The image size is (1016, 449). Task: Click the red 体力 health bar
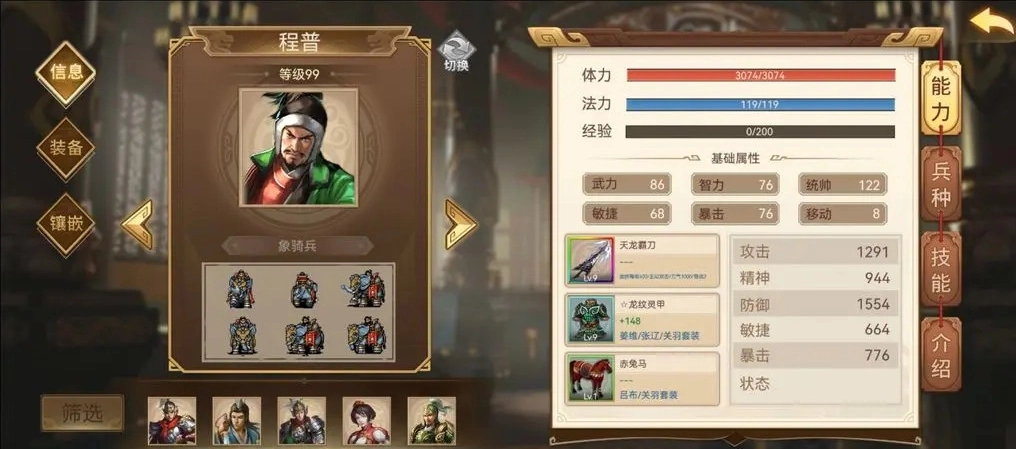[x=761, y=75]
